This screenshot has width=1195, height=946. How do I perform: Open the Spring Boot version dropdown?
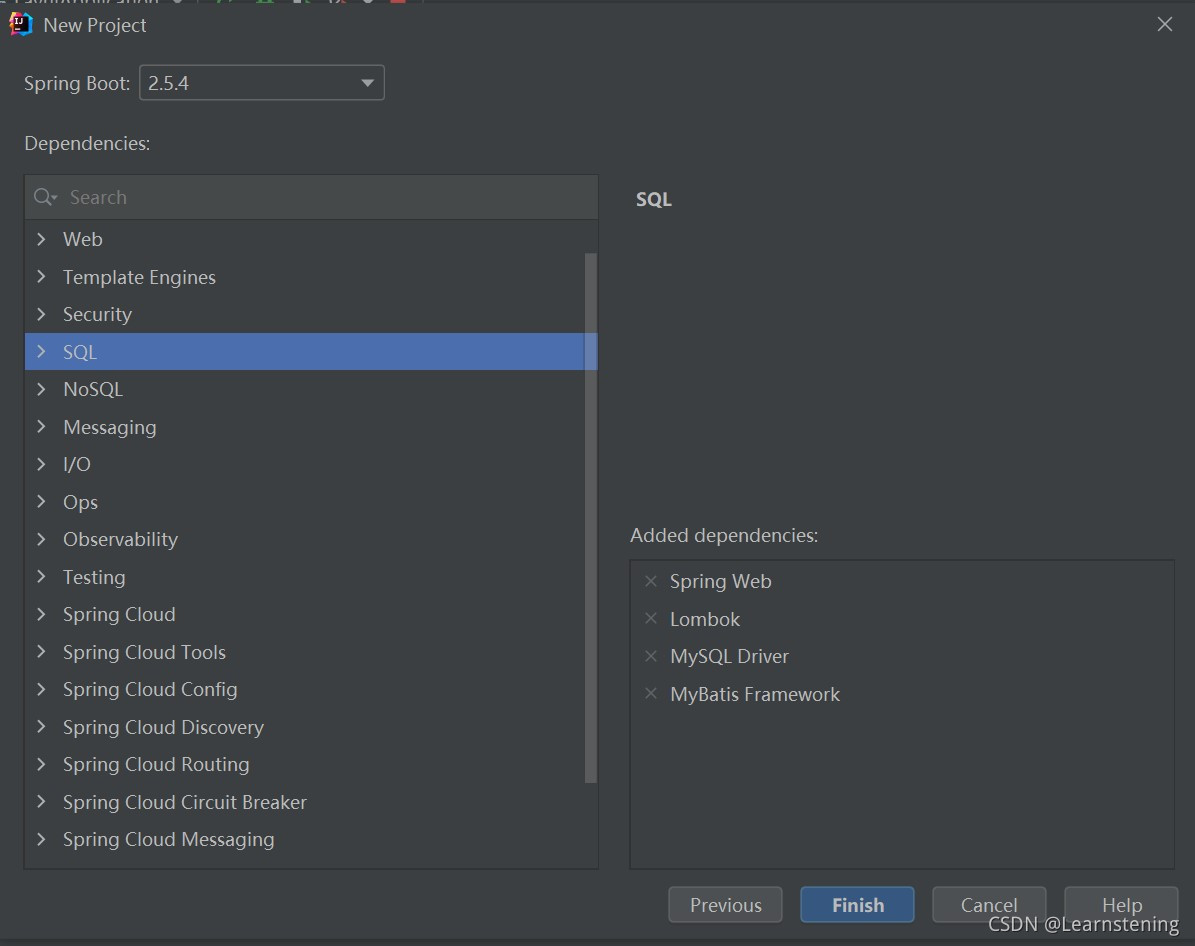(261, 82)
